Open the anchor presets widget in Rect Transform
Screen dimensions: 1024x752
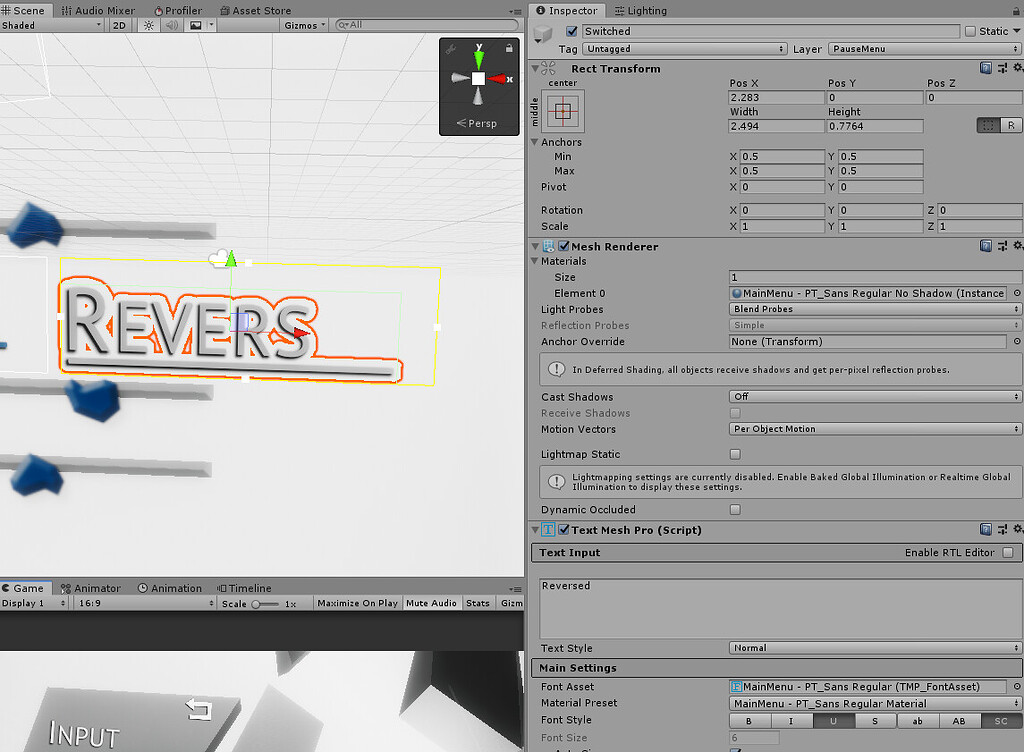click(x=564, y=110)
